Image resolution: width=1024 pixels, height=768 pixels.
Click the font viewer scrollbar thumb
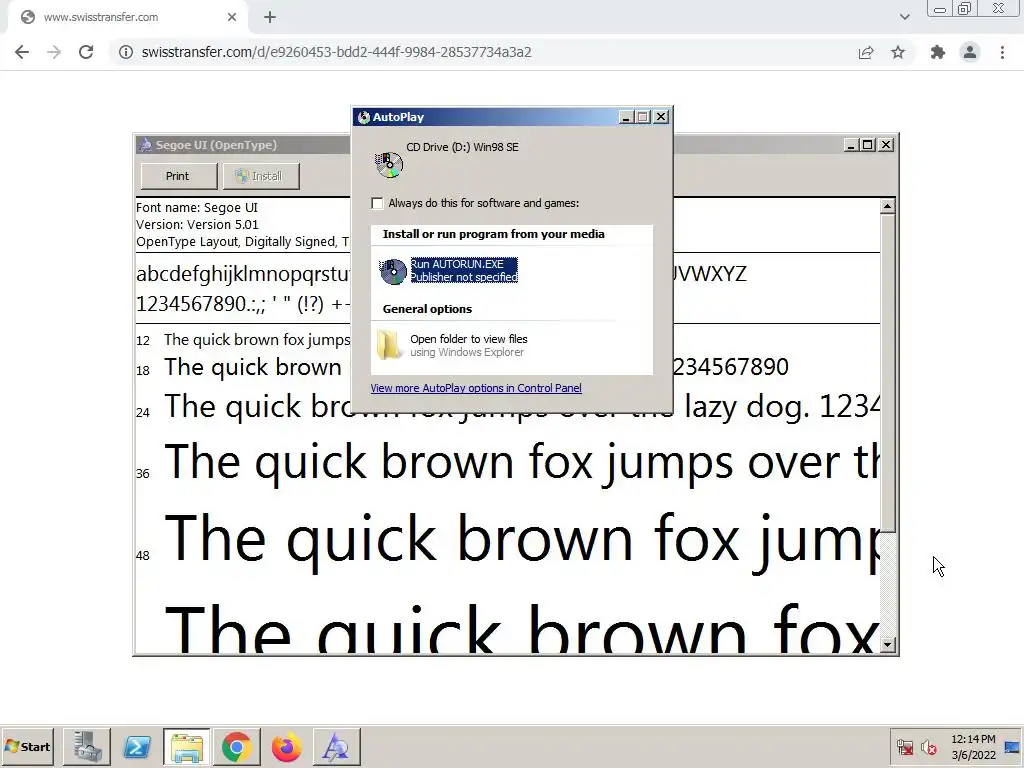click(887, 373)
